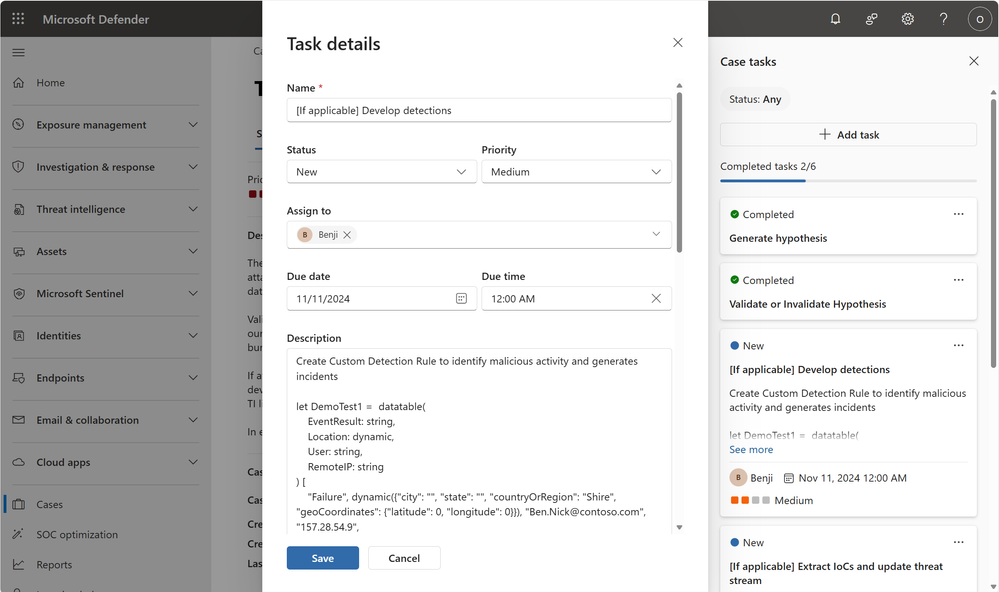Screen dimensions: 999x592
Task: Click the Completed tasks progress bar
Action: 848,181
